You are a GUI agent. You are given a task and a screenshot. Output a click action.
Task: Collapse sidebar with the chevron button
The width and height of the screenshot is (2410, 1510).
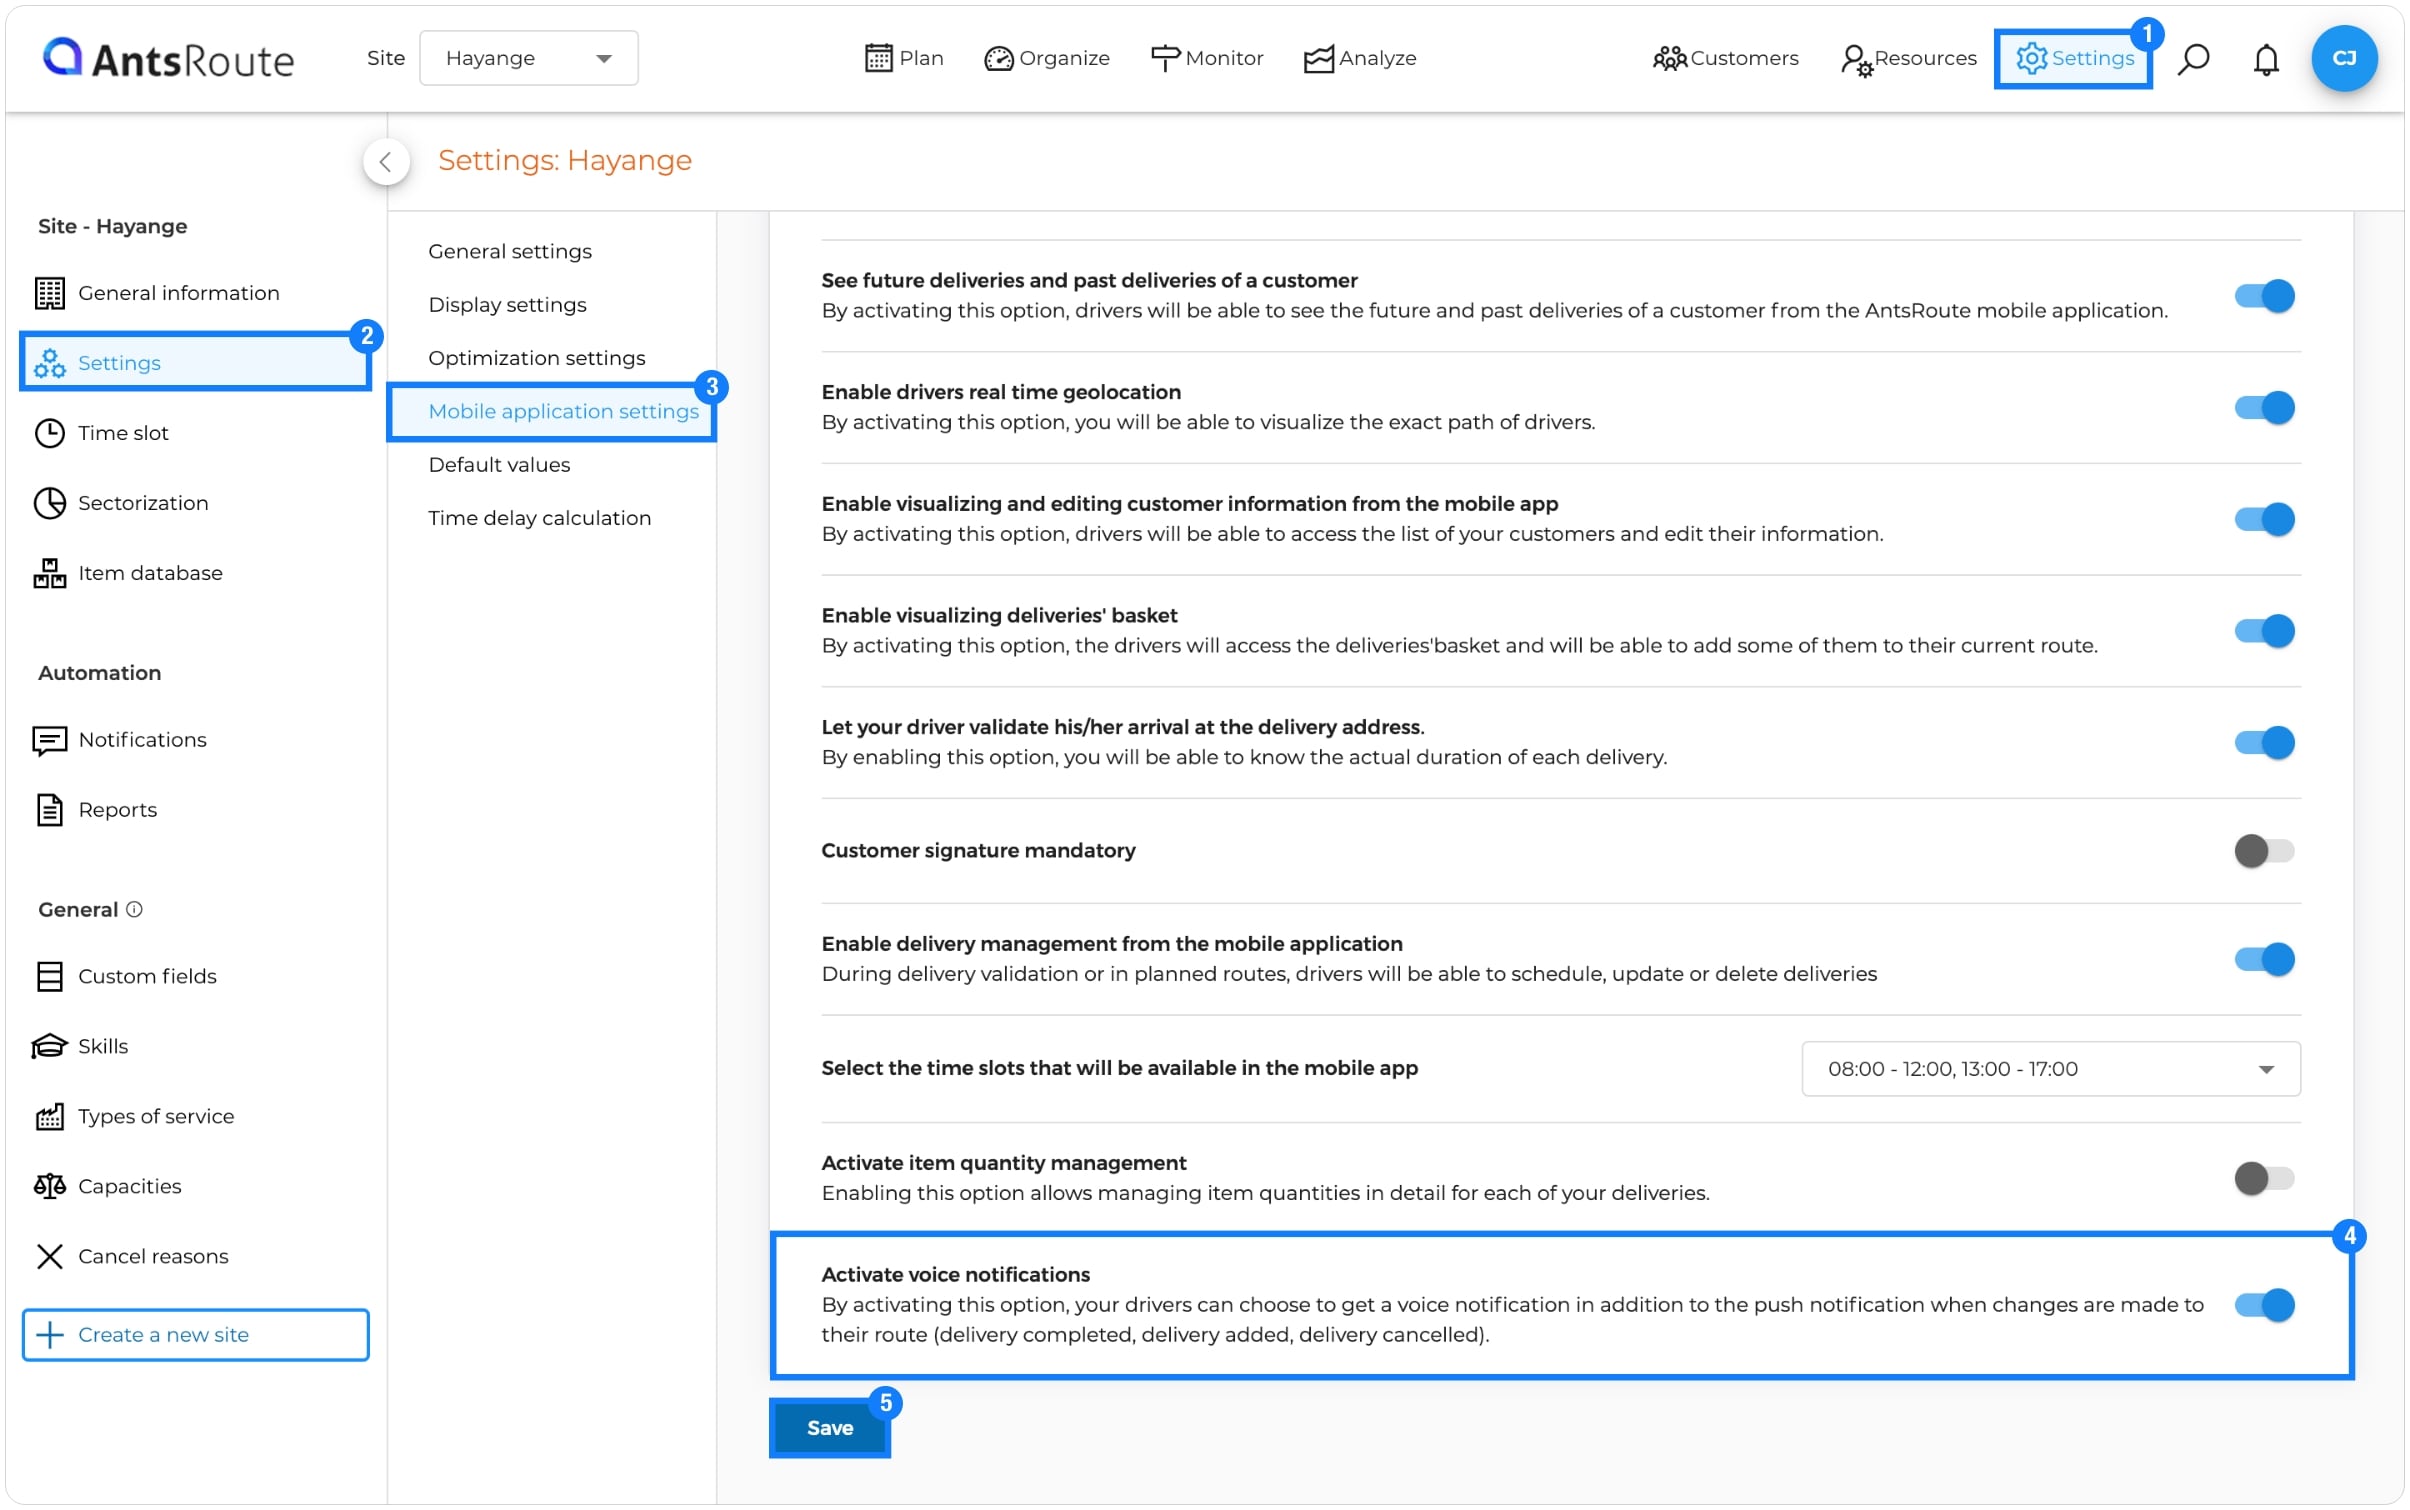coord(386,162)
